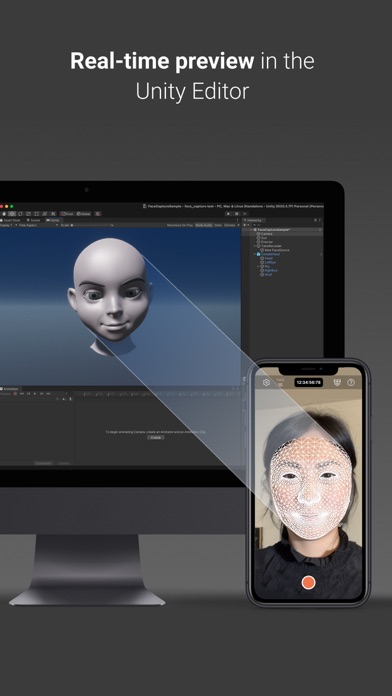Toggle Global handle orientation button
Screen dimensions: 392x696
83,214
